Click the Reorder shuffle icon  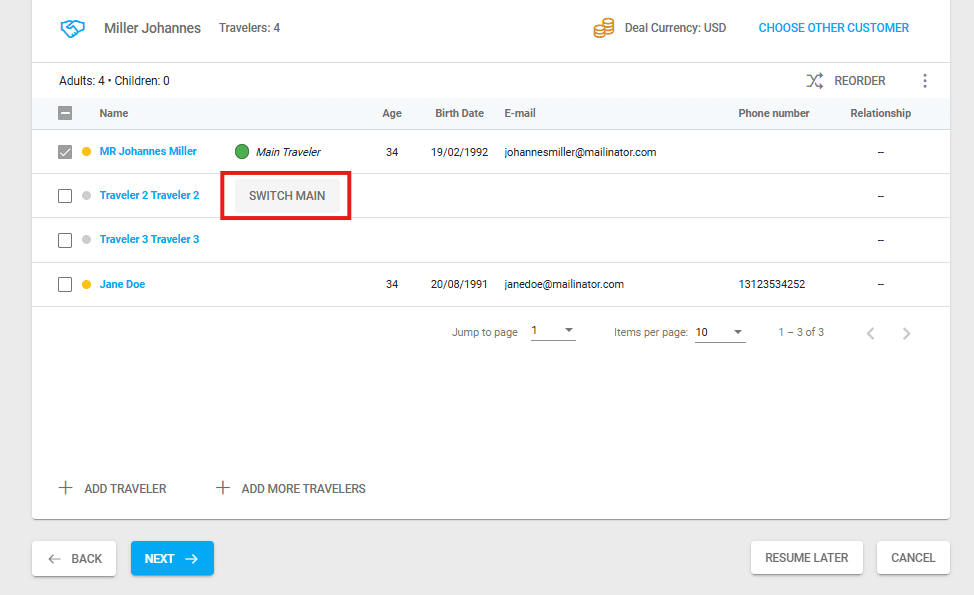click(x=814, y=81)
